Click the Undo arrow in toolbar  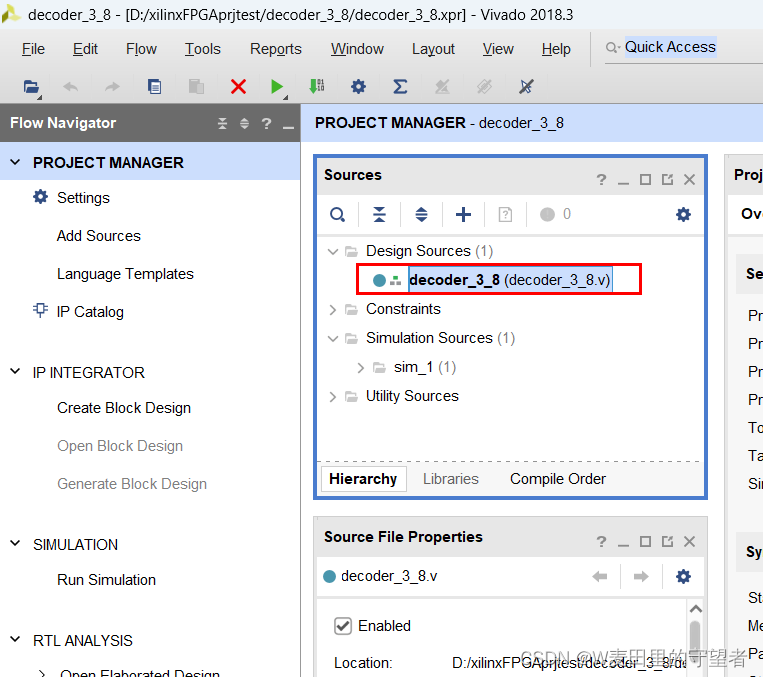[71, 87]
